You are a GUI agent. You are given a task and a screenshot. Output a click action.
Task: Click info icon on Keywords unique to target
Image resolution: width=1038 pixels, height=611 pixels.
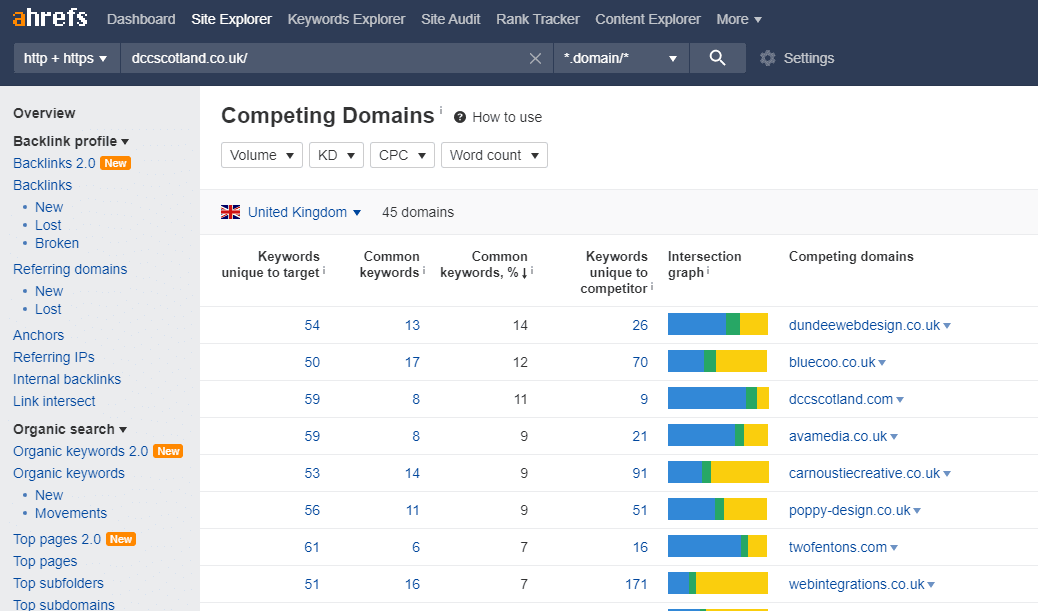(324, 270)
